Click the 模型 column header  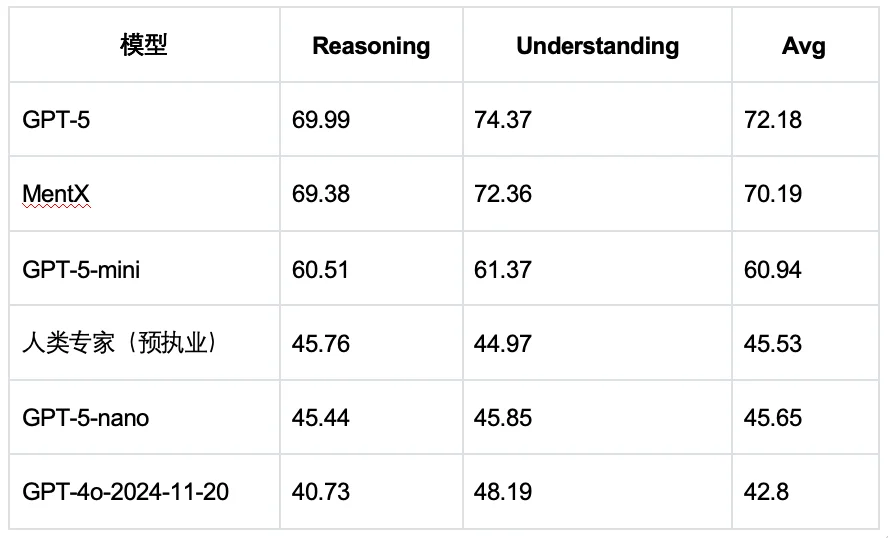[x=143, y=45]
